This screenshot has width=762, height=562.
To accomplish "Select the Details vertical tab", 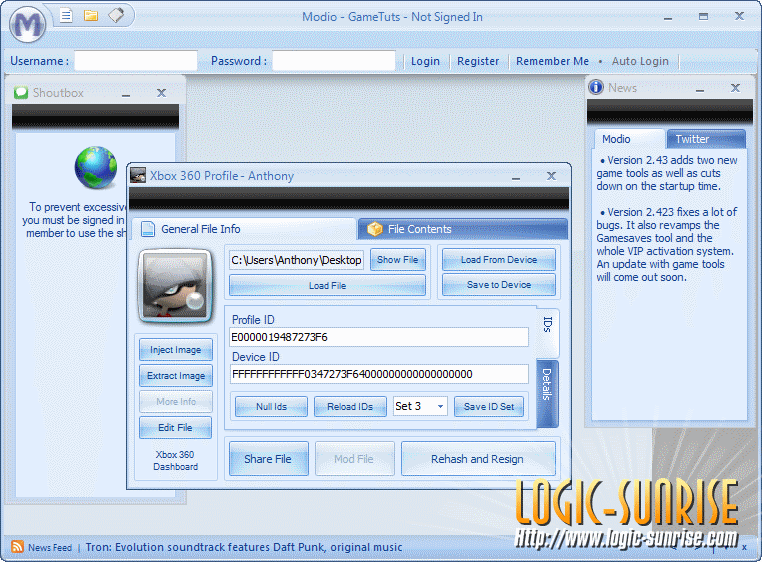I will pyautogui.click(x=548, y=394).
